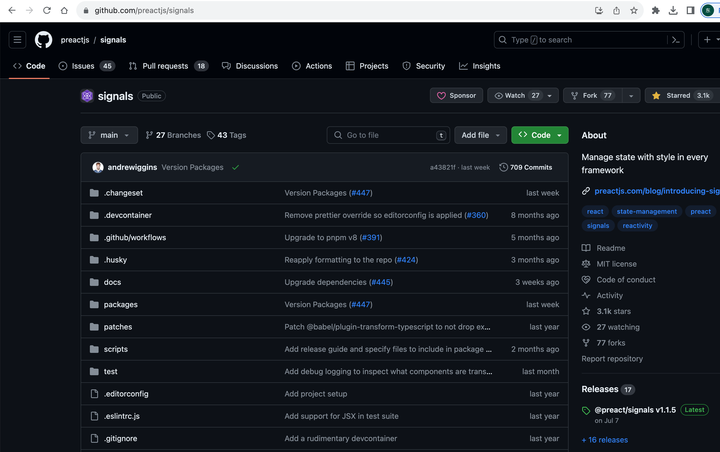
Task: View the + 16 releases link
Action: (x=605, y=440)
